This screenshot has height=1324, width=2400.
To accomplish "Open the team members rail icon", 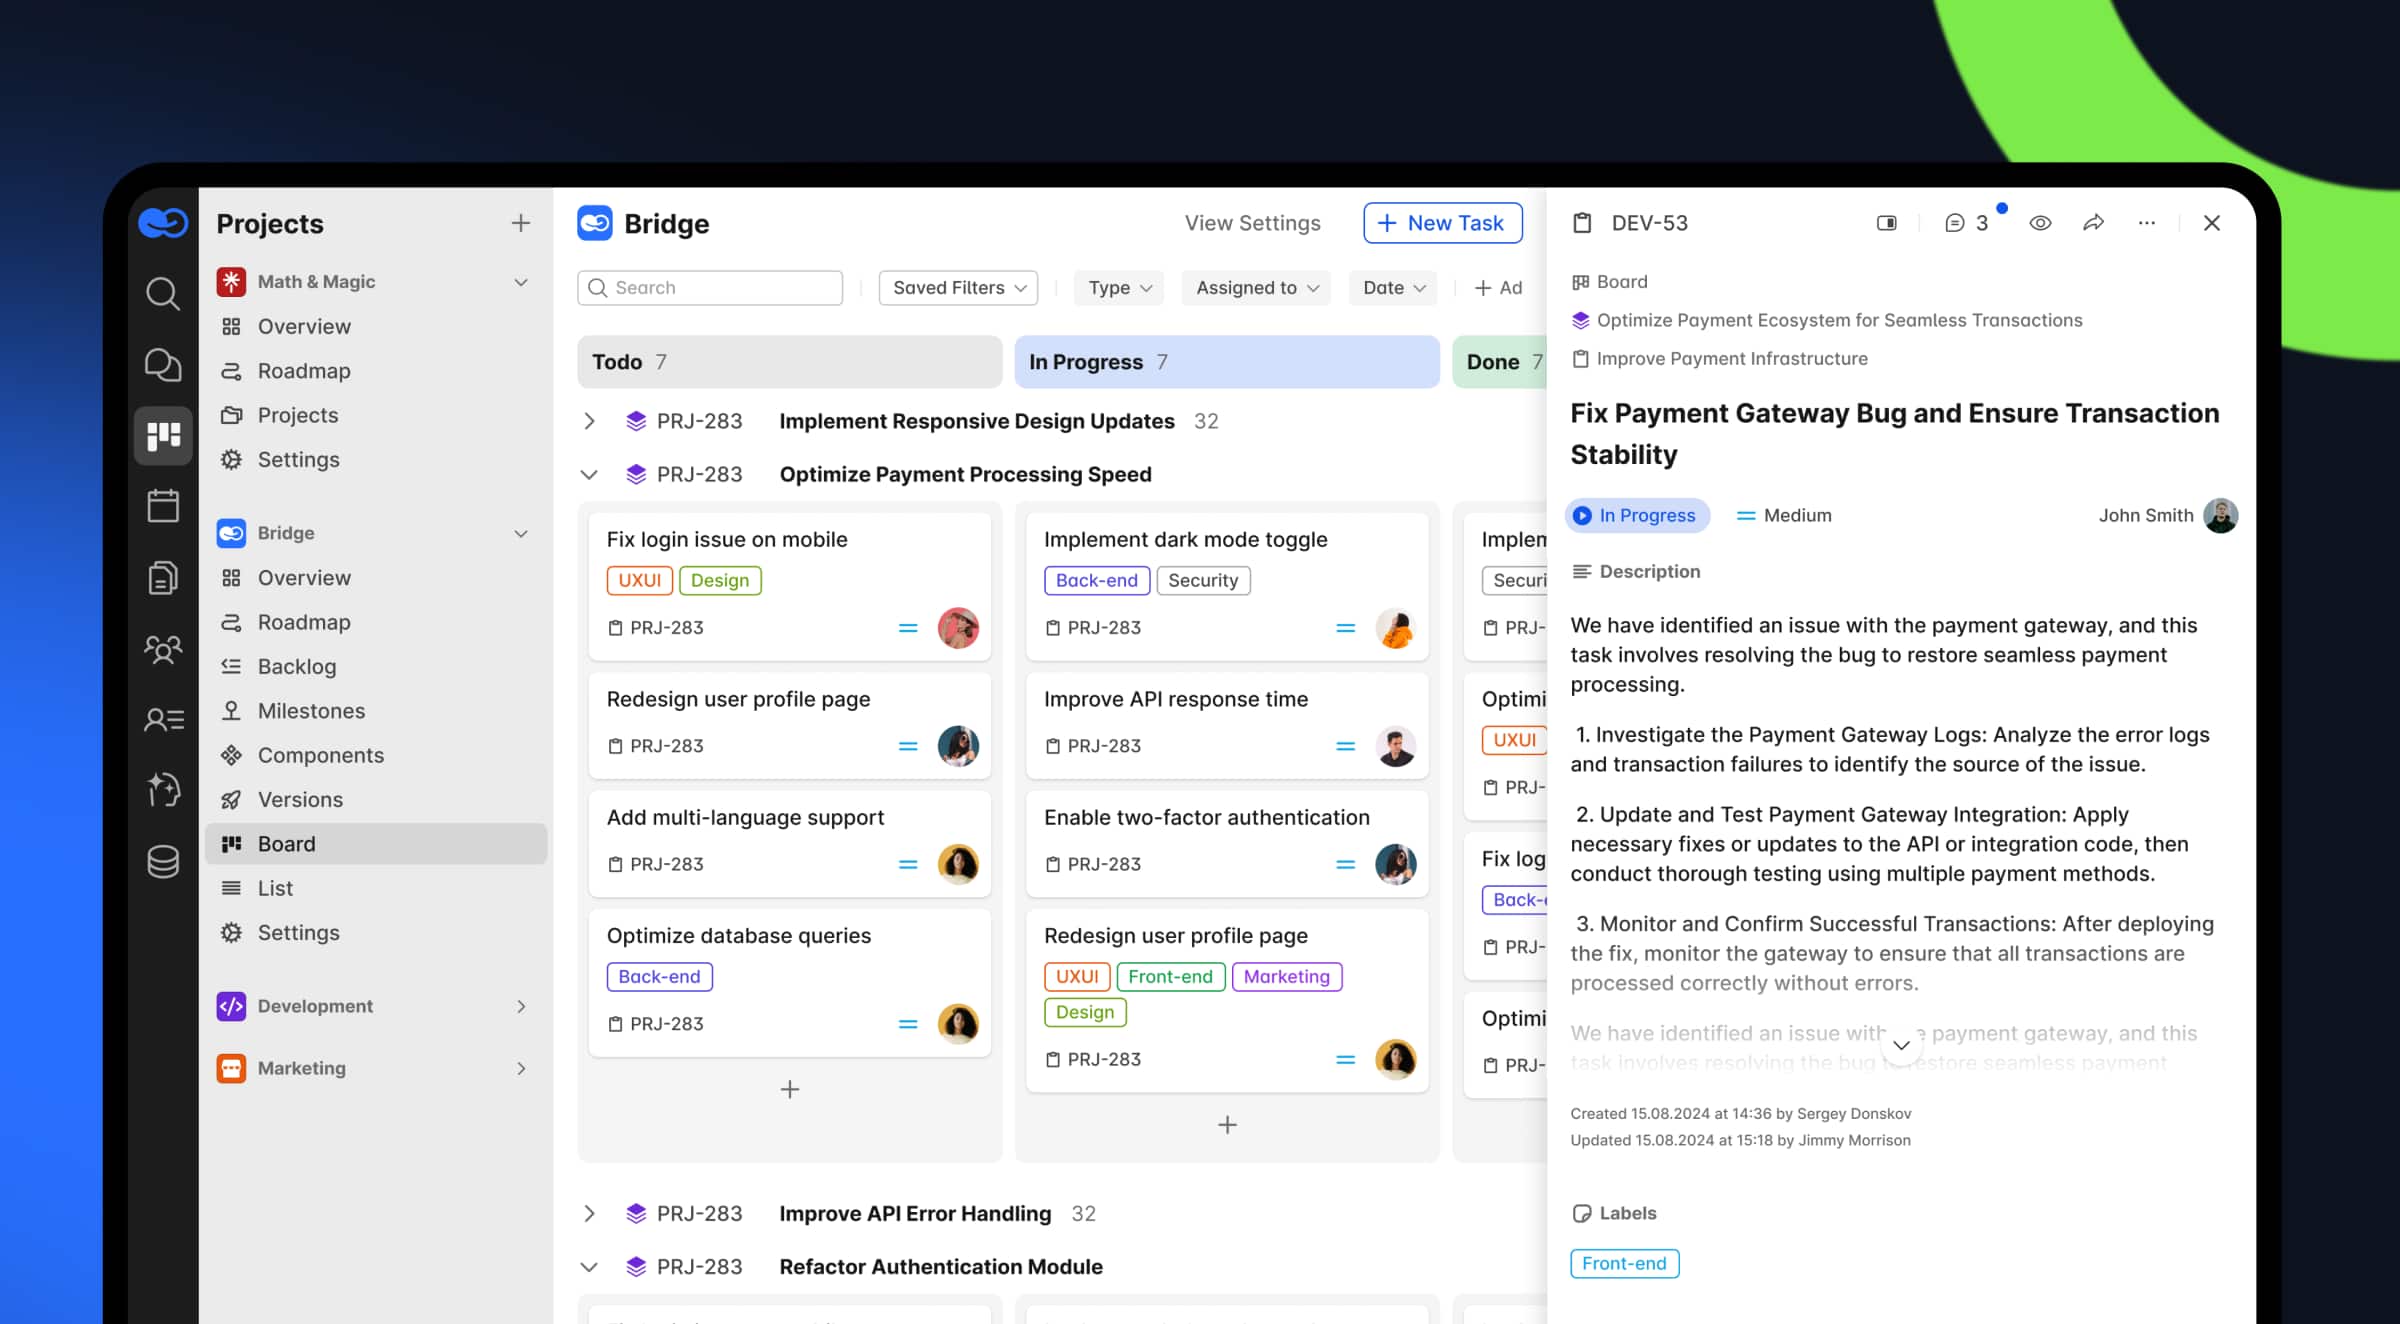I will tap(163, 650).
